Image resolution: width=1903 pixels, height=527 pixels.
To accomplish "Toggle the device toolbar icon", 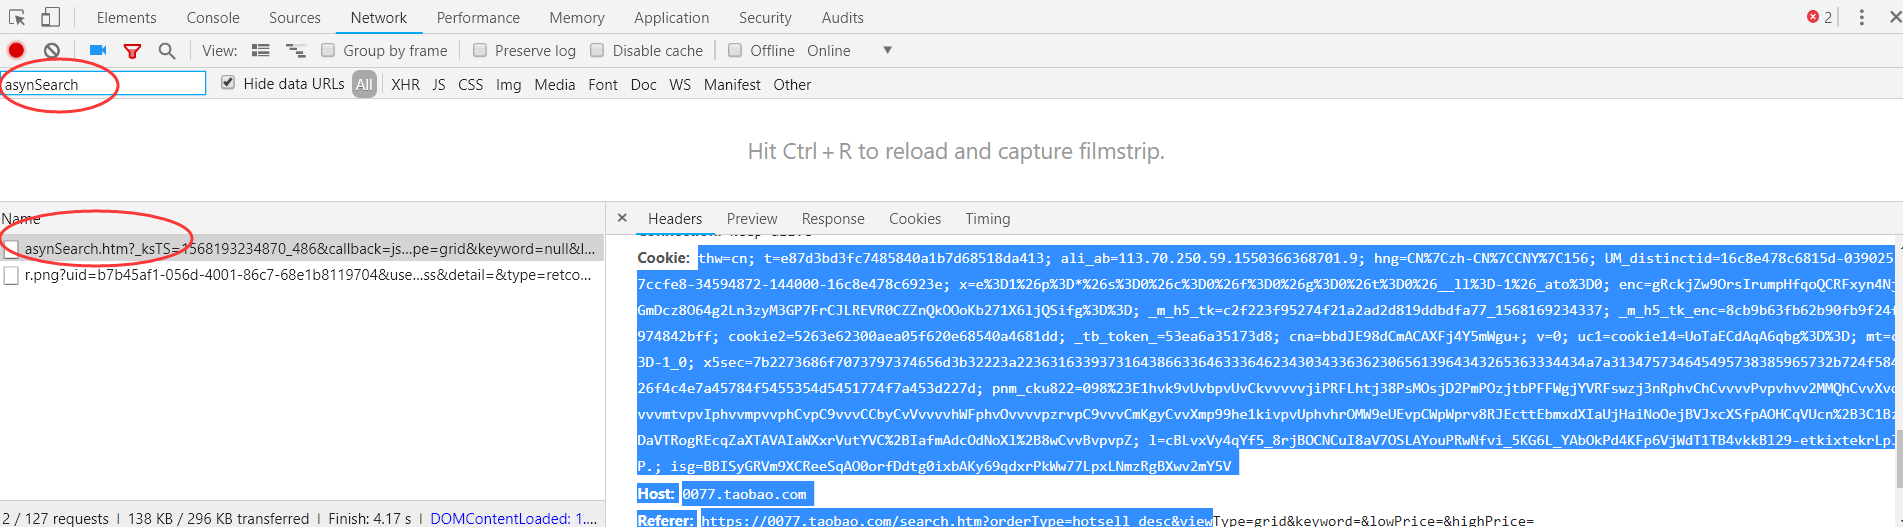I will (x=50, y=17).
